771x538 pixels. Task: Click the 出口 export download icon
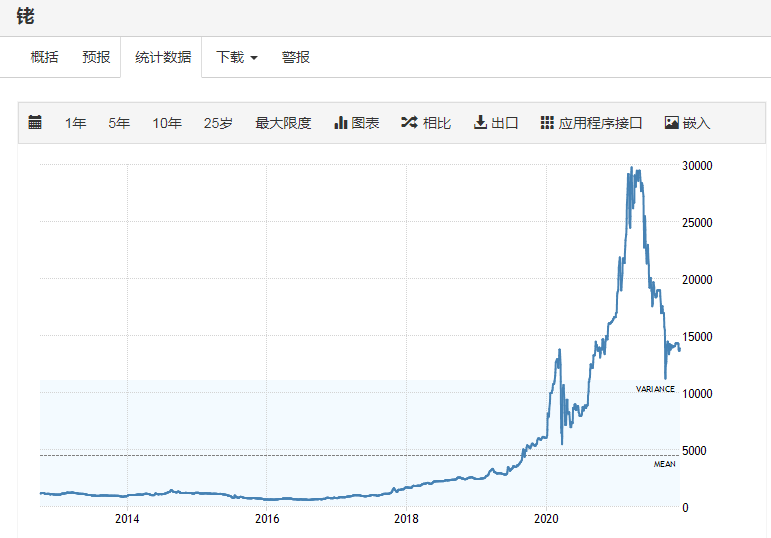click(480, 123)
